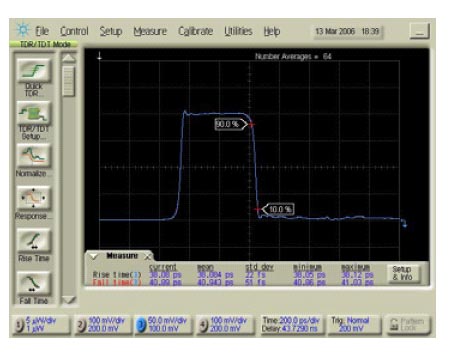The height and width of the screenshot is (360, 449).
Task: Open the Calibrate menu
Action: point(196,31)
